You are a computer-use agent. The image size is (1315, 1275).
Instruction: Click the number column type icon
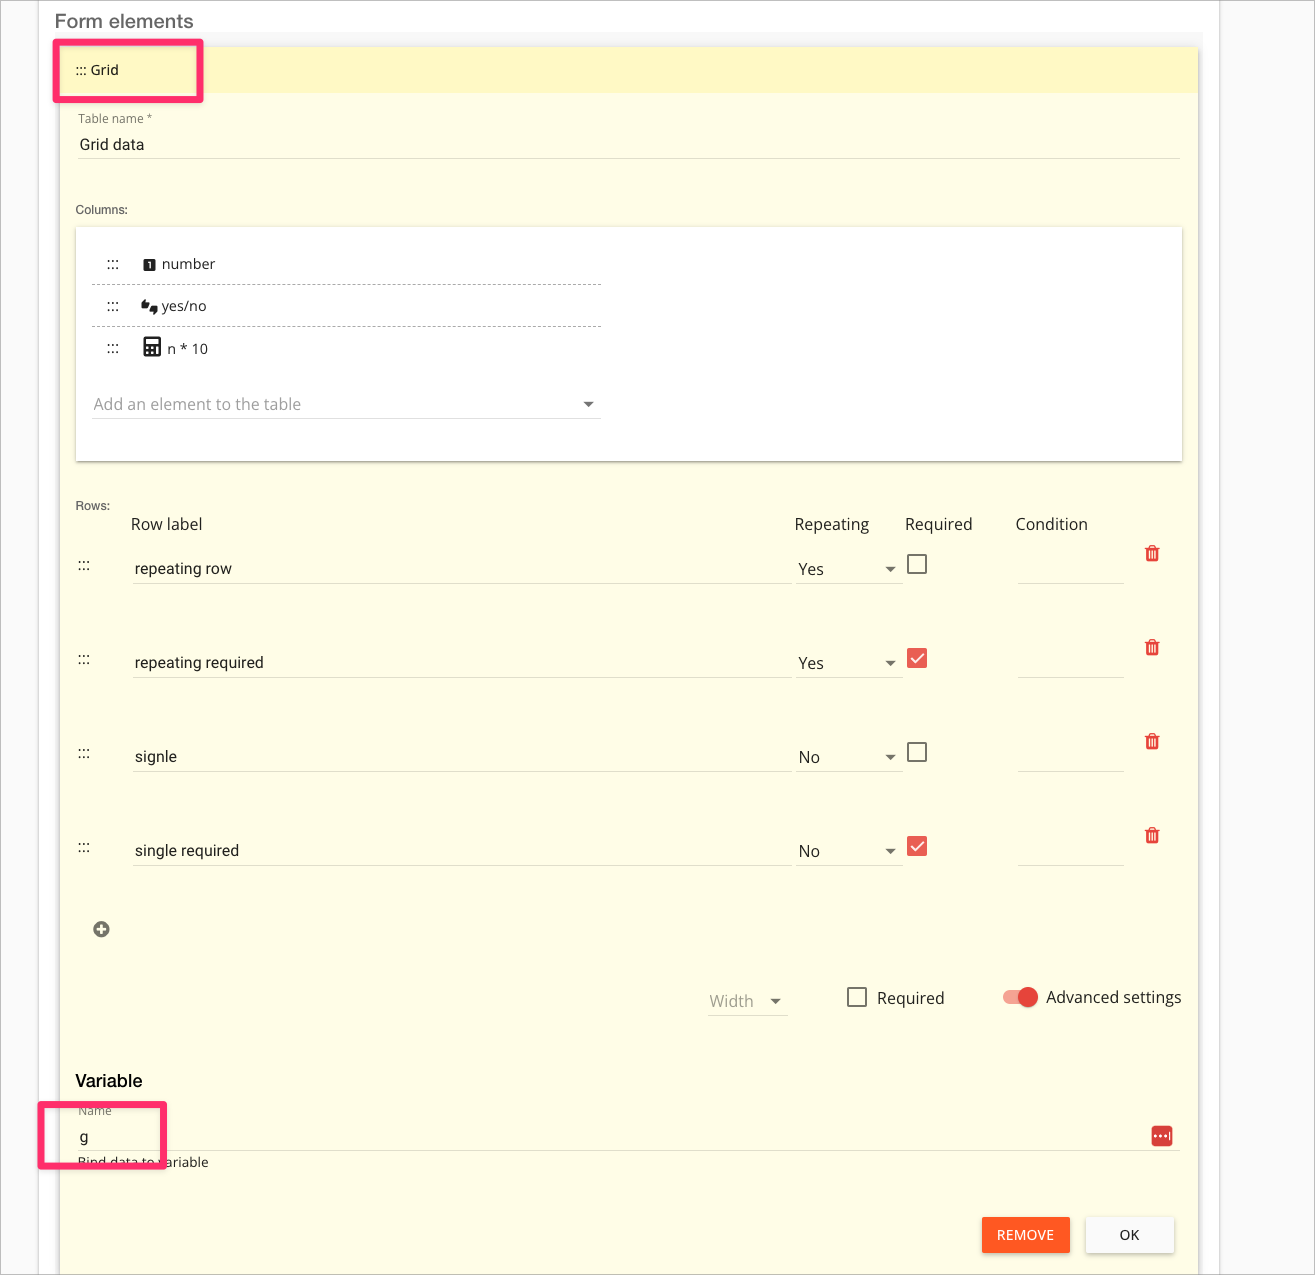click(x=149, y=264)
